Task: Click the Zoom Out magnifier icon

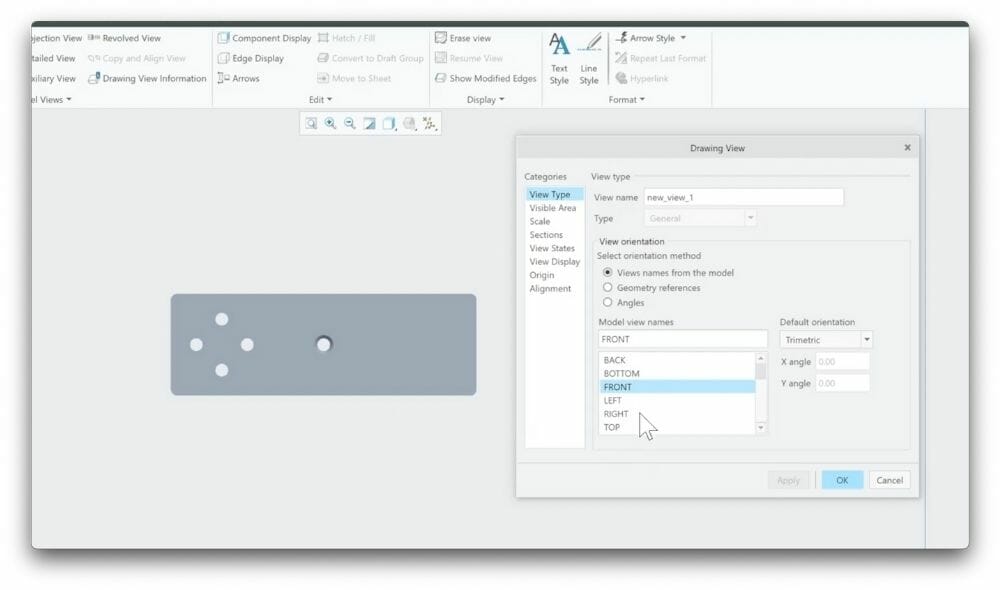Action: tap(348, 123)
